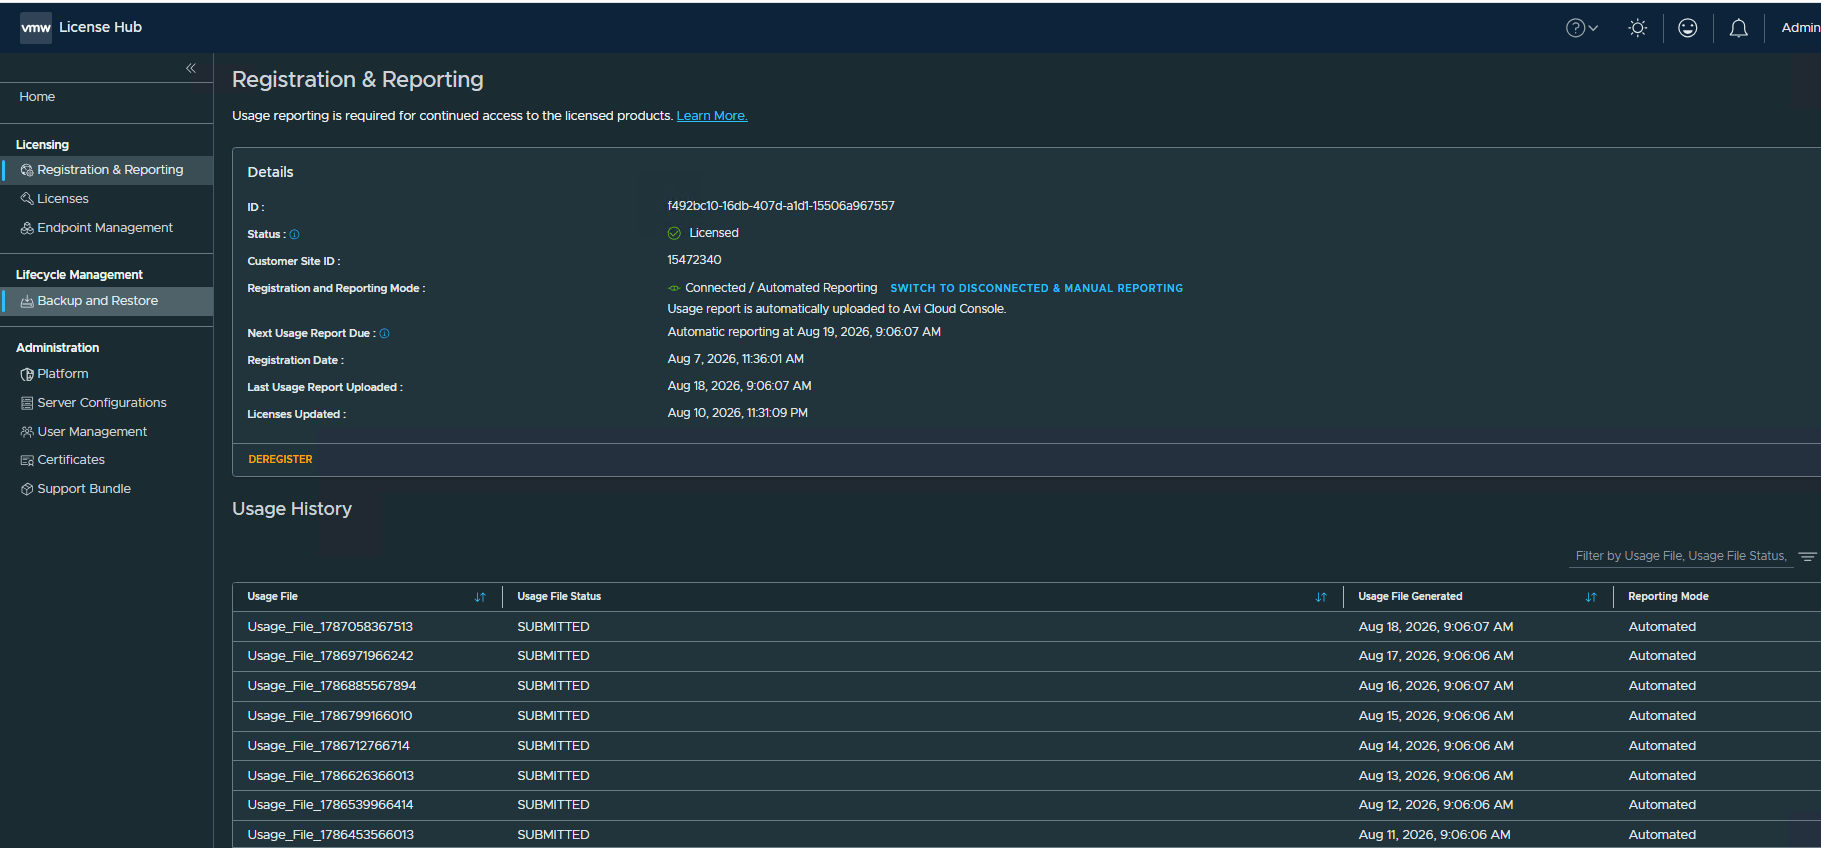The width and height of the screenshot is (1821, 848).
Task: Toggle the light/dark theme sun icon
Action: (x=1637, y=28)
